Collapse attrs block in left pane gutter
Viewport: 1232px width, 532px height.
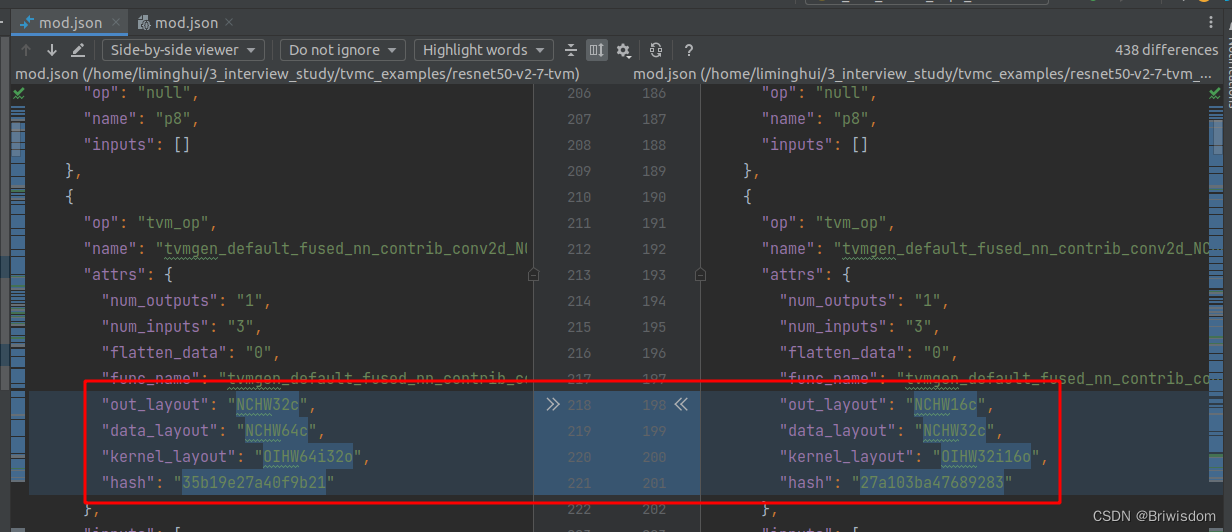tap(533, 274)
